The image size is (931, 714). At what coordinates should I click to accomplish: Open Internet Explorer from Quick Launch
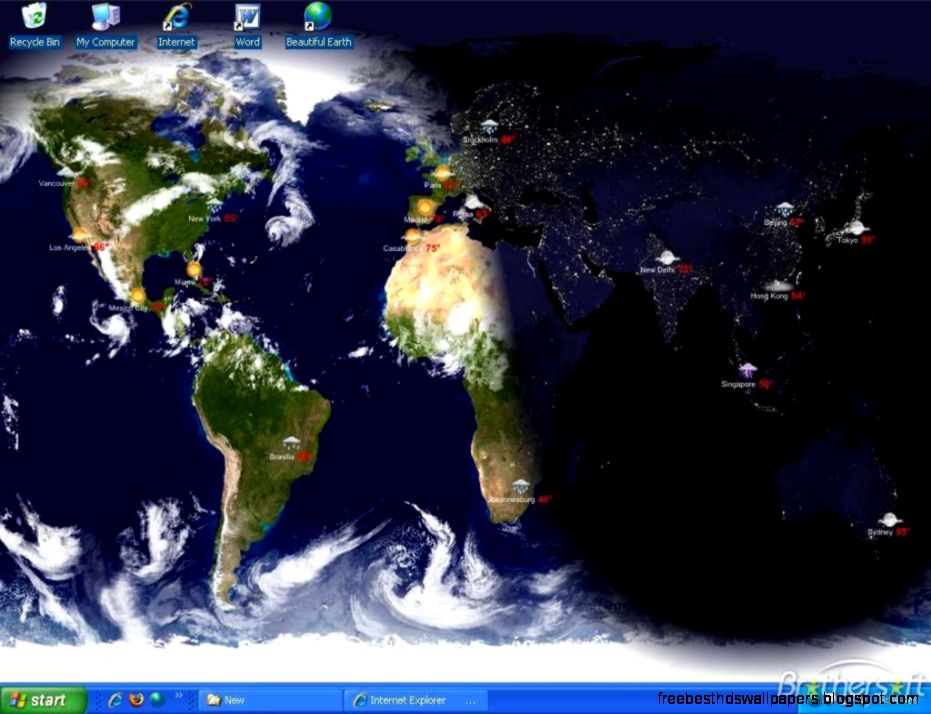click(115, 700)
